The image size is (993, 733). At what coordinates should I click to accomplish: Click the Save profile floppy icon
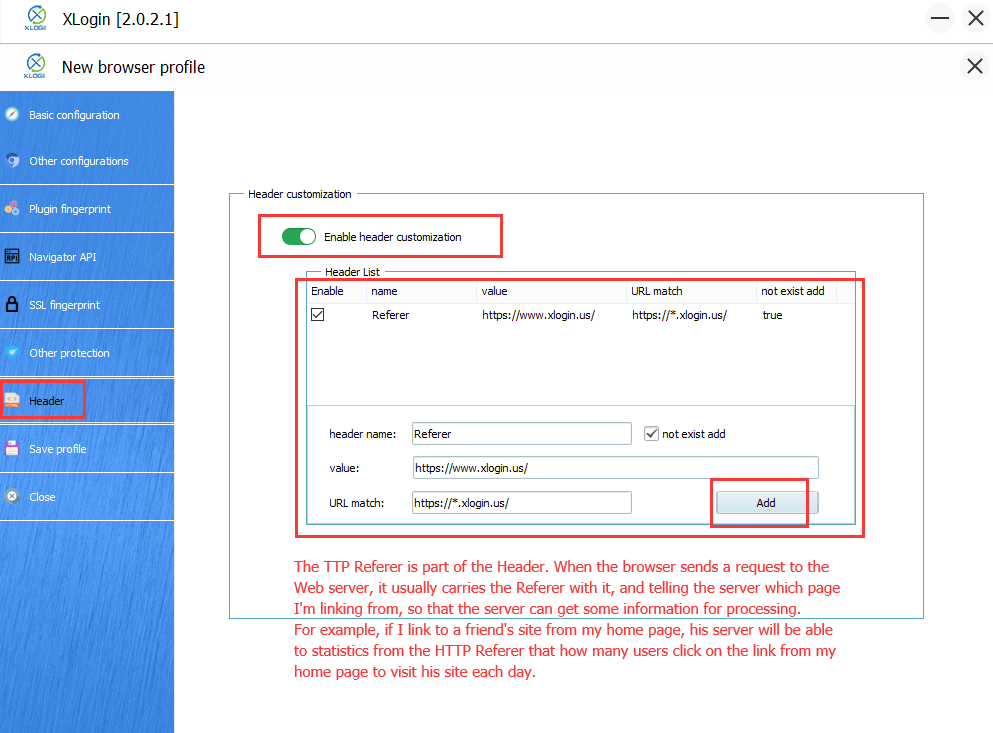coord(12,449)
